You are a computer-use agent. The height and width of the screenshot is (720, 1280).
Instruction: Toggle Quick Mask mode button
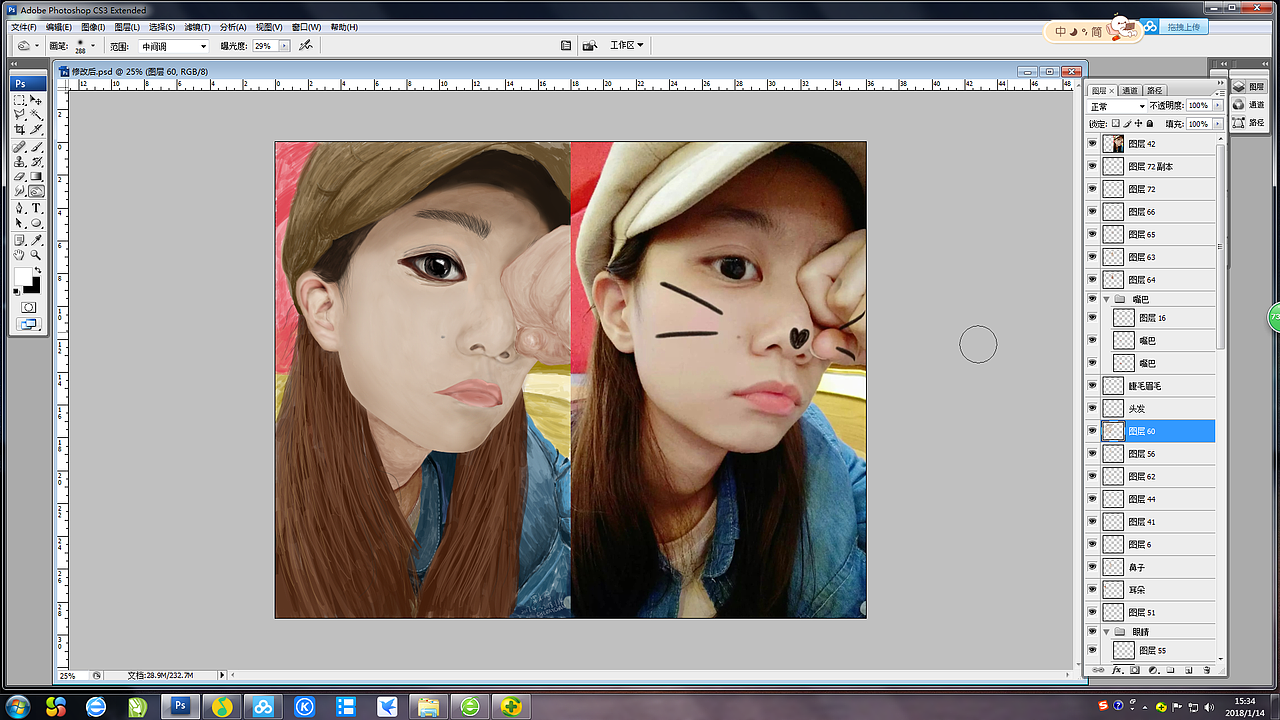tap(29, 307)
